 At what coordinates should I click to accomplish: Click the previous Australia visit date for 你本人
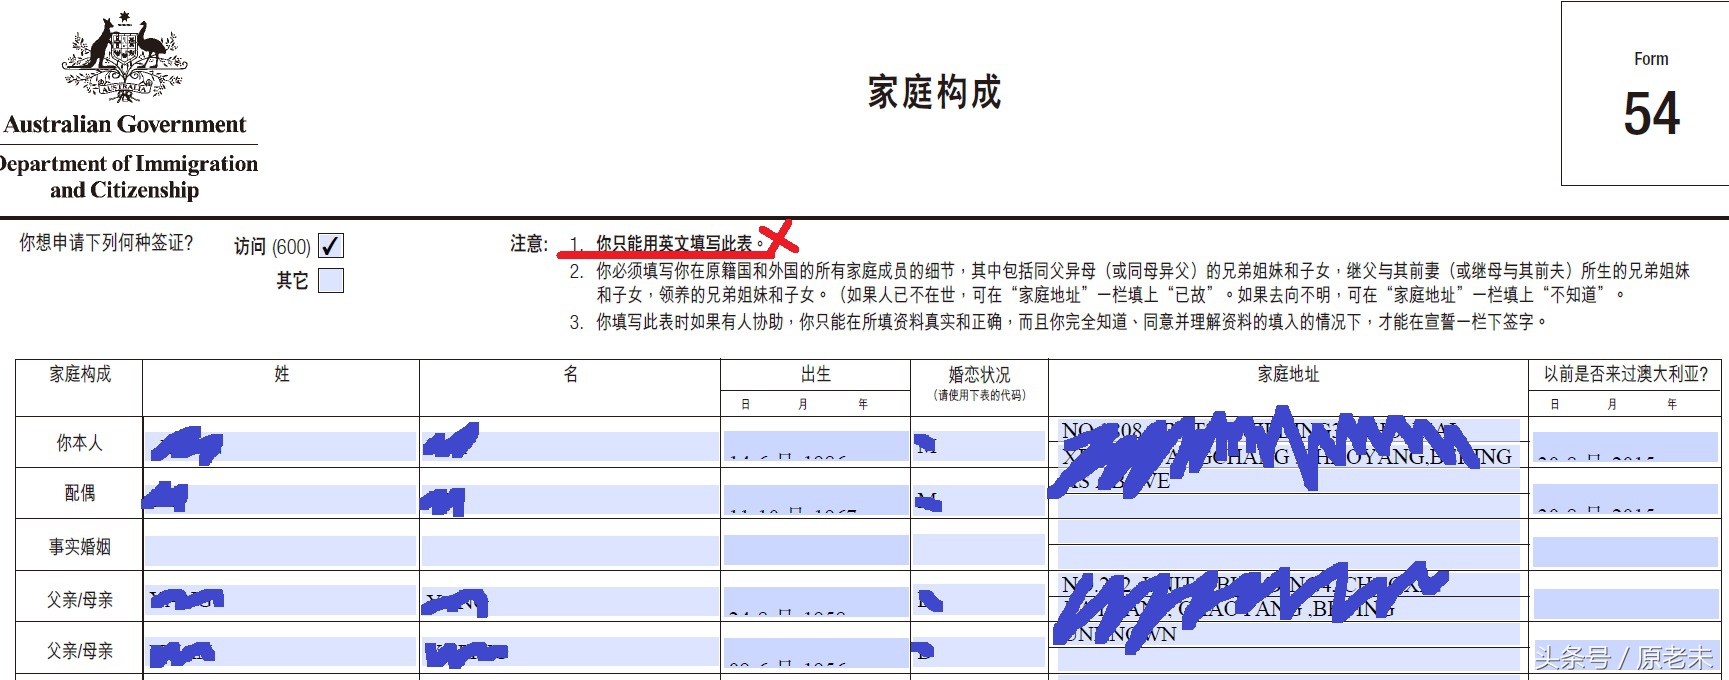tap(1625, 446)
